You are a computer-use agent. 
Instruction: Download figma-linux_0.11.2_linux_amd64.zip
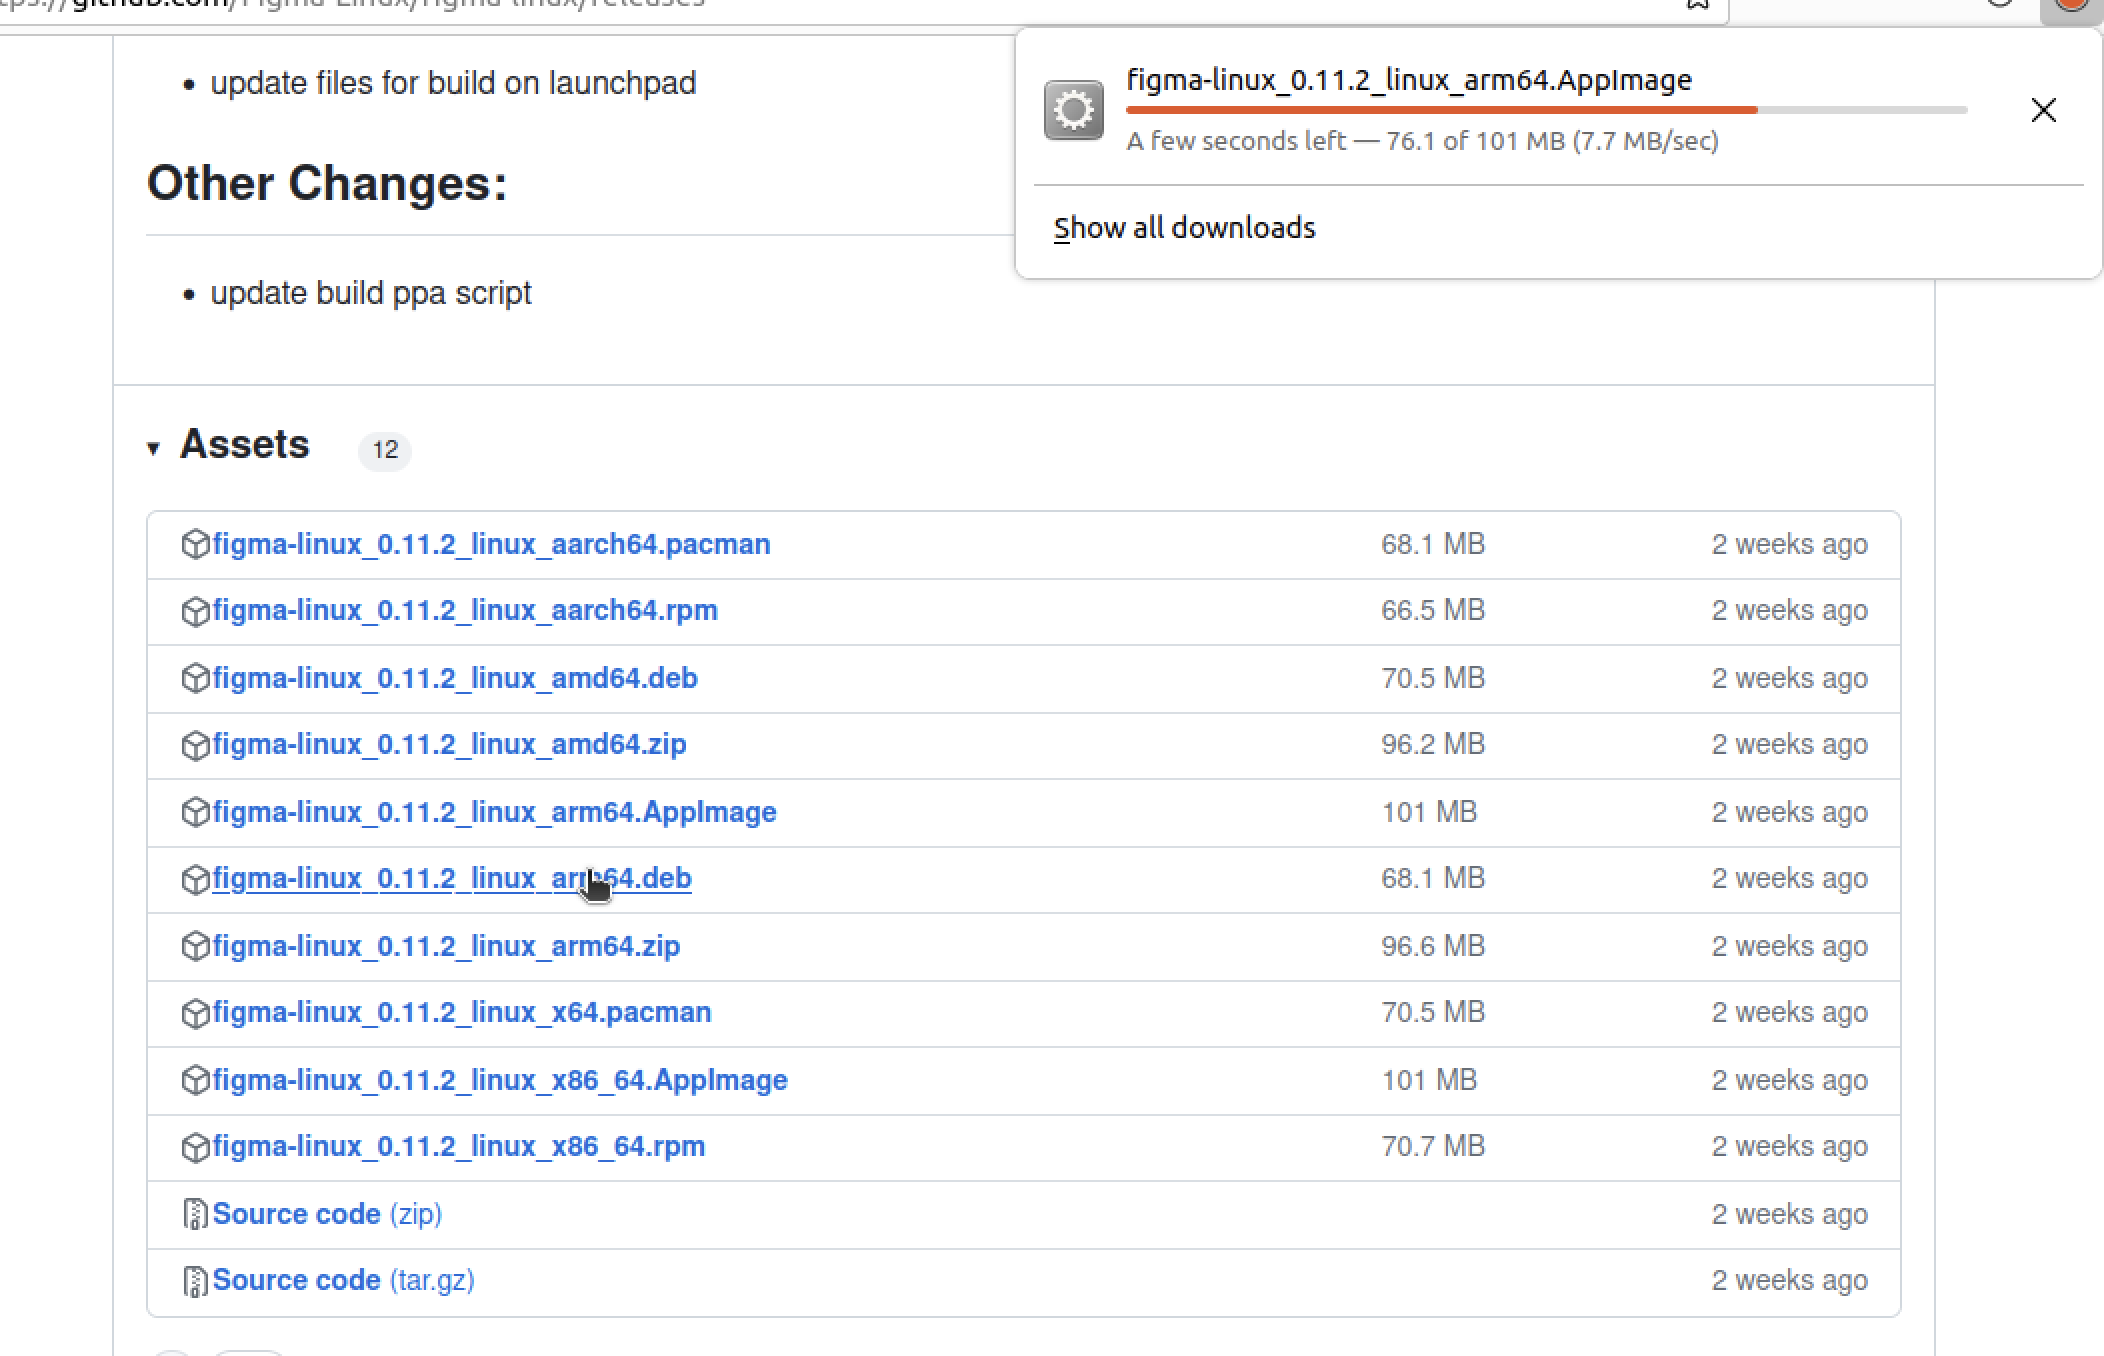click(x=449, y=744)
